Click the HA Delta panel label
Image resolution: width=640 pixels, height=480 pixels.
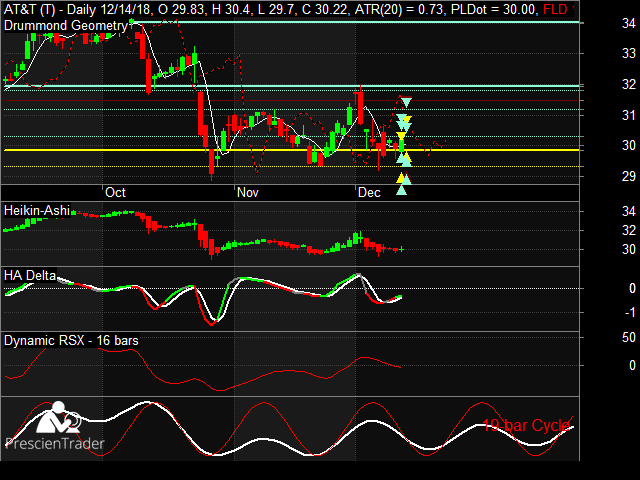[30, 275]
